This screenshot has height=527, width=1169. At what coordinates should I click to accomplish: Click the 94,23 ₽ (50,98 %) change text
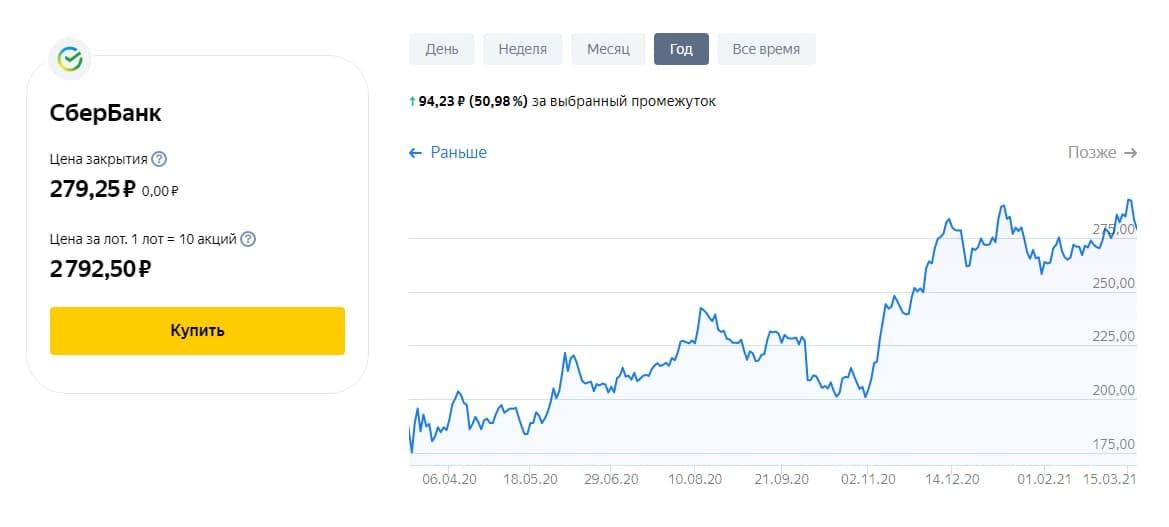(x=472, y=101)
